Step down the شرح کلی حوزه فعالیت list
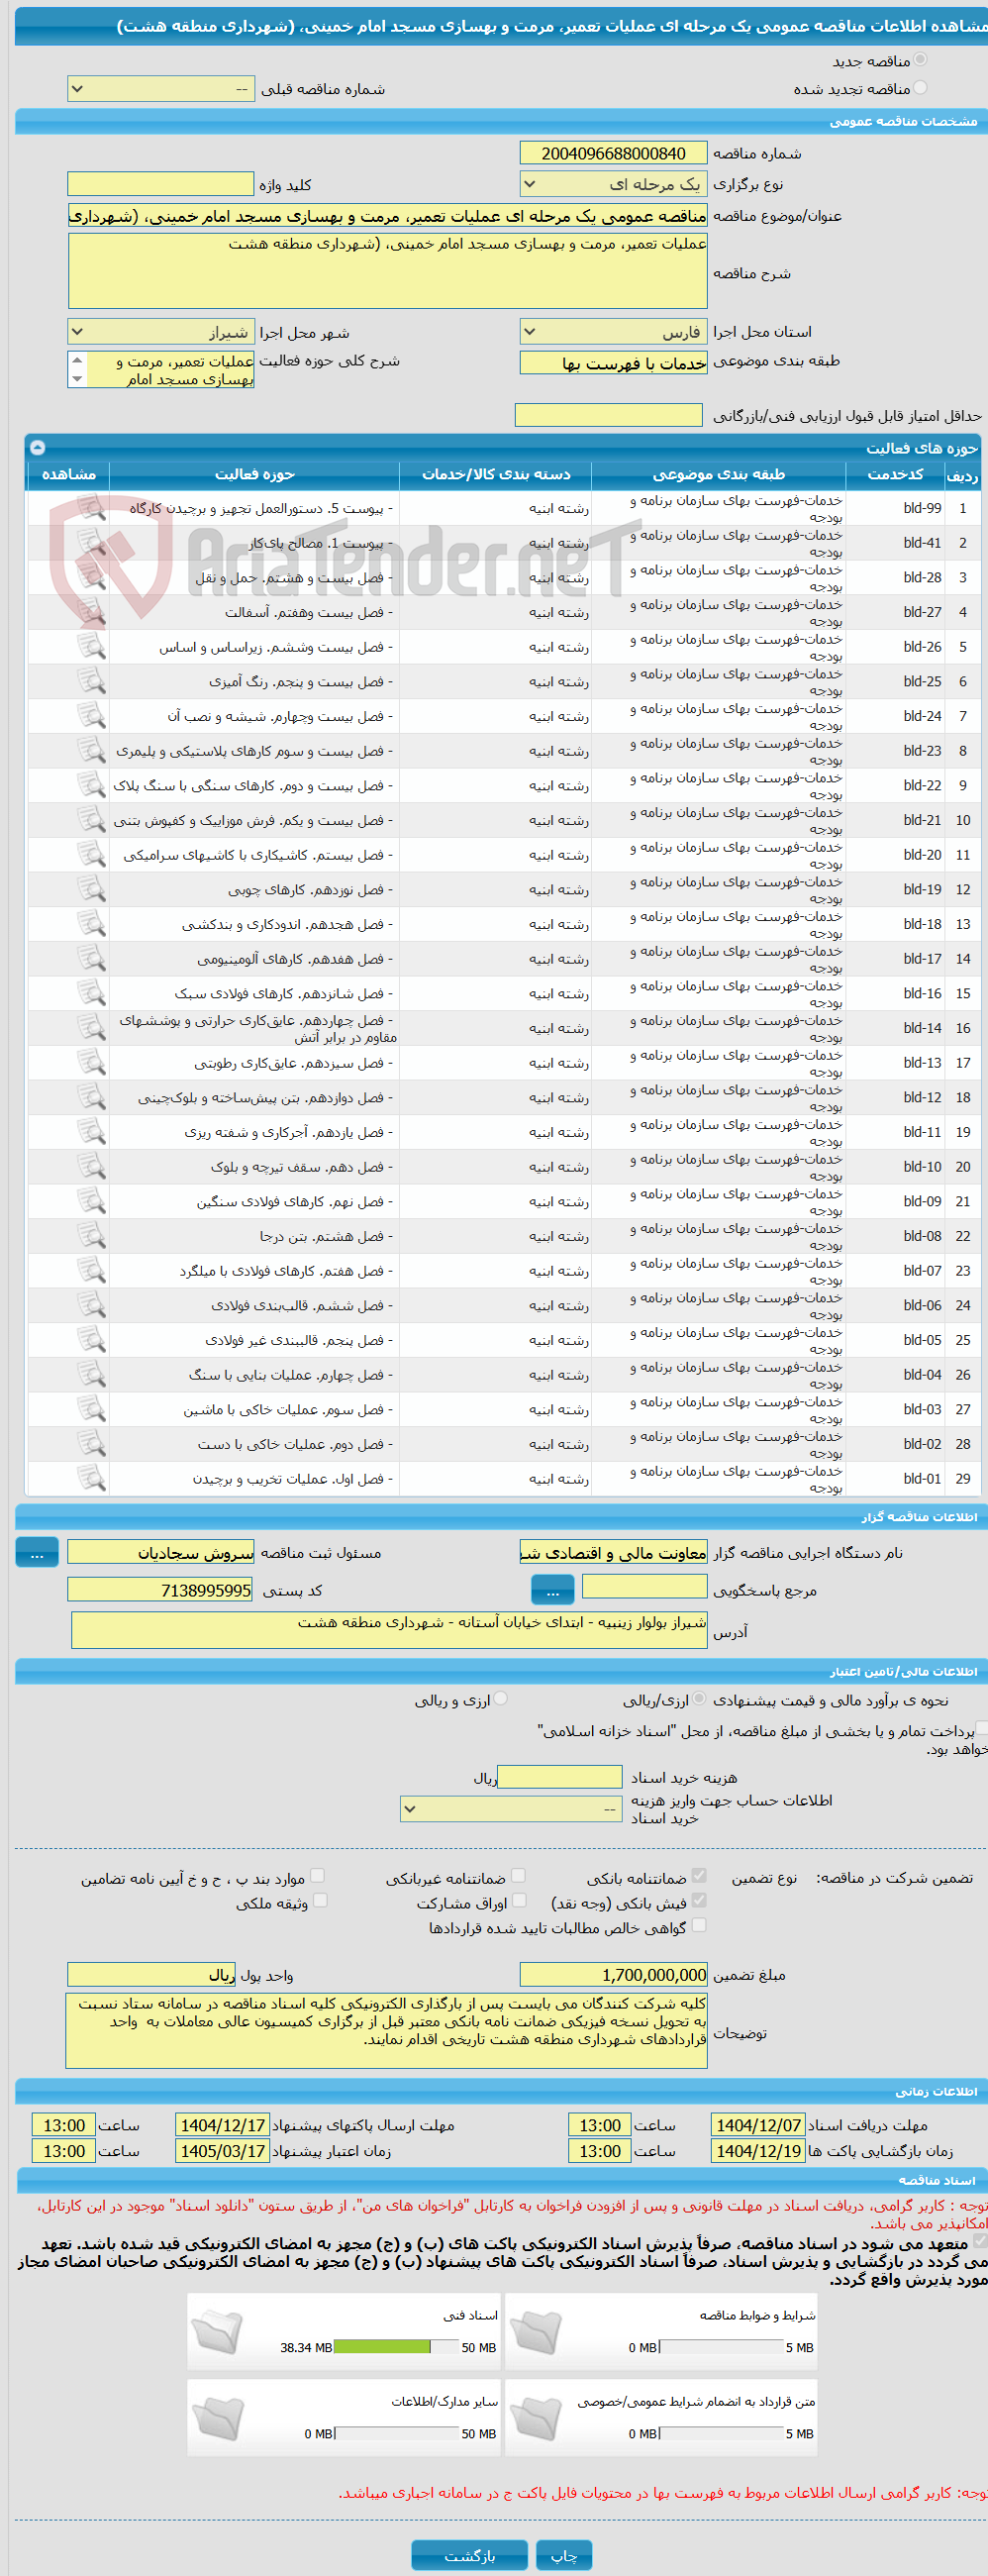Viewport: 988px width, 2576px height. 77,379
